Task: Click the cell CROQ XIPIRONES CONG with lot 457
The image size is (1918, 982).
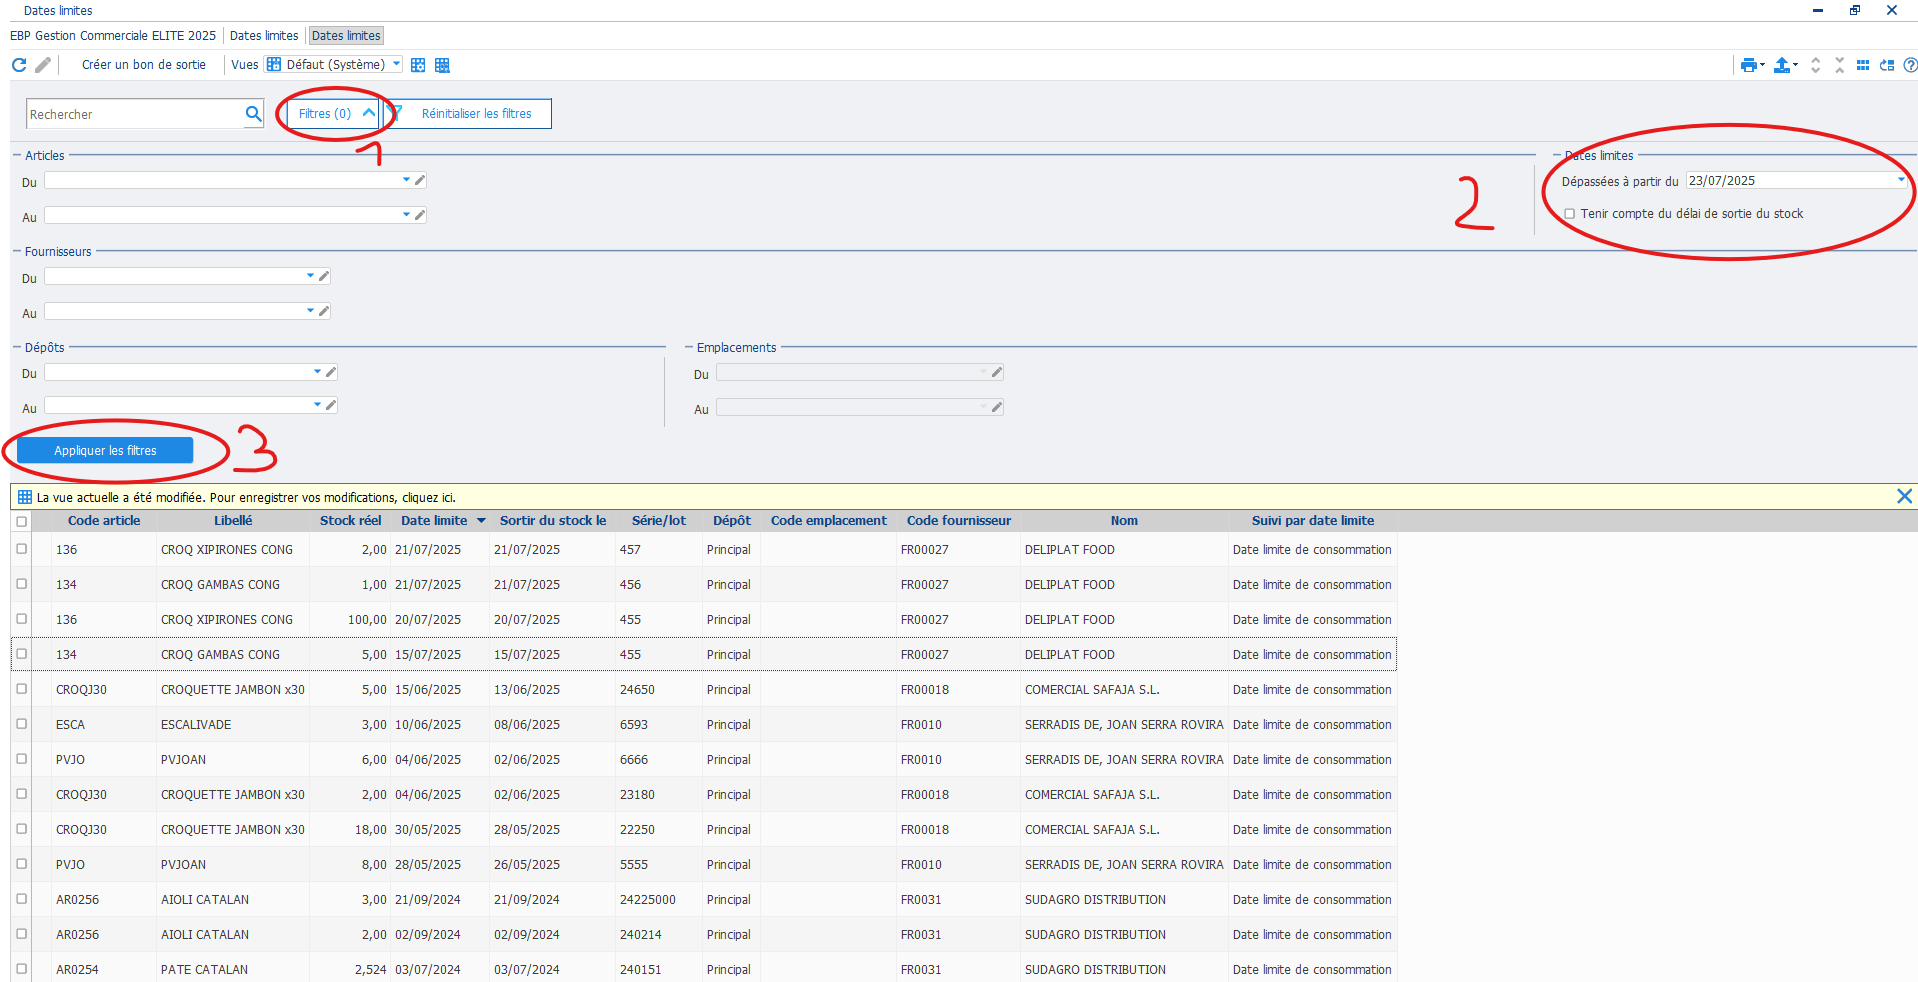Action: point(232,549)
